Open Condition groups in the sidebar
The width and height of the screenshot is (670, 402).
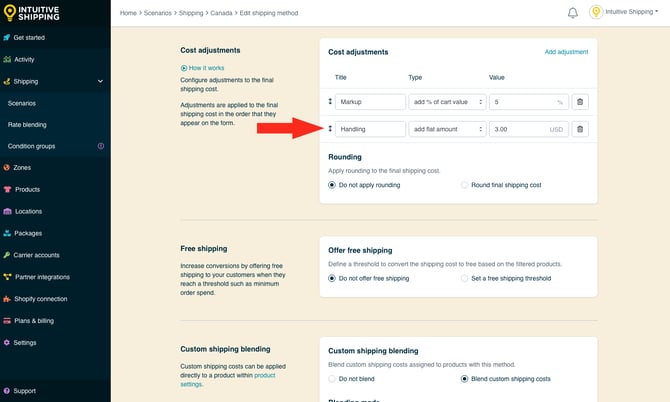[x=32, y=146]
